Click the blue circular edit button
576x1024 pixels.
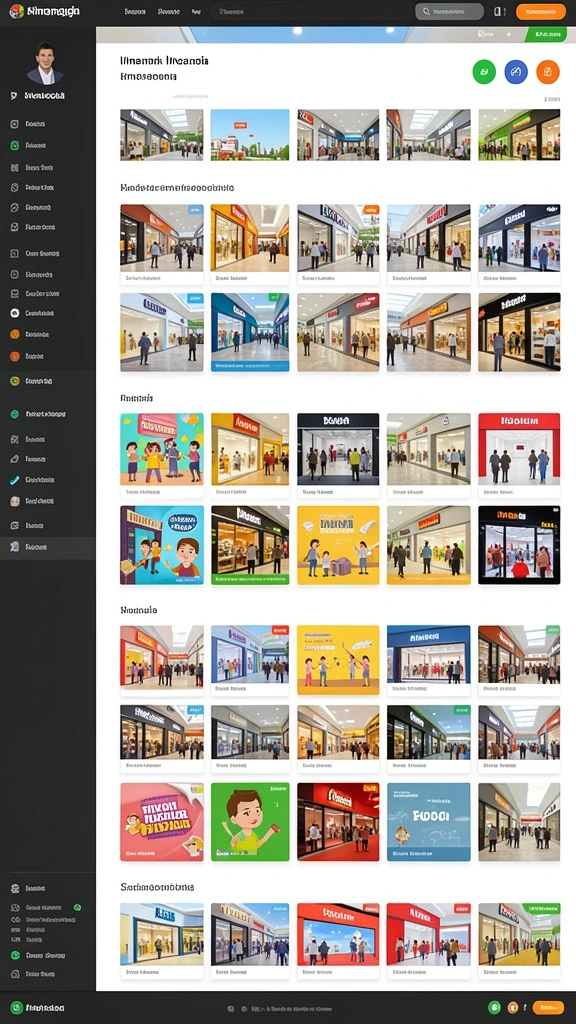(516, 72)
